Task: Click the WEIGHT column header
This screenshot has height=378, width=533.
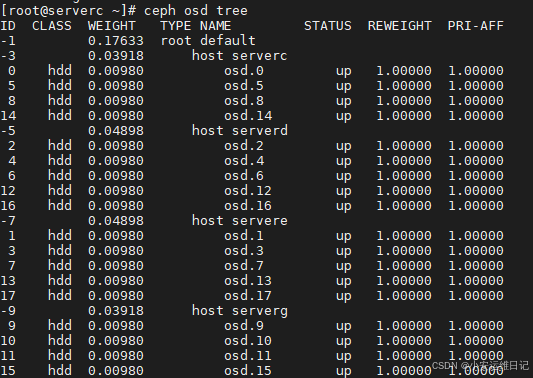Action: [111, 26]
